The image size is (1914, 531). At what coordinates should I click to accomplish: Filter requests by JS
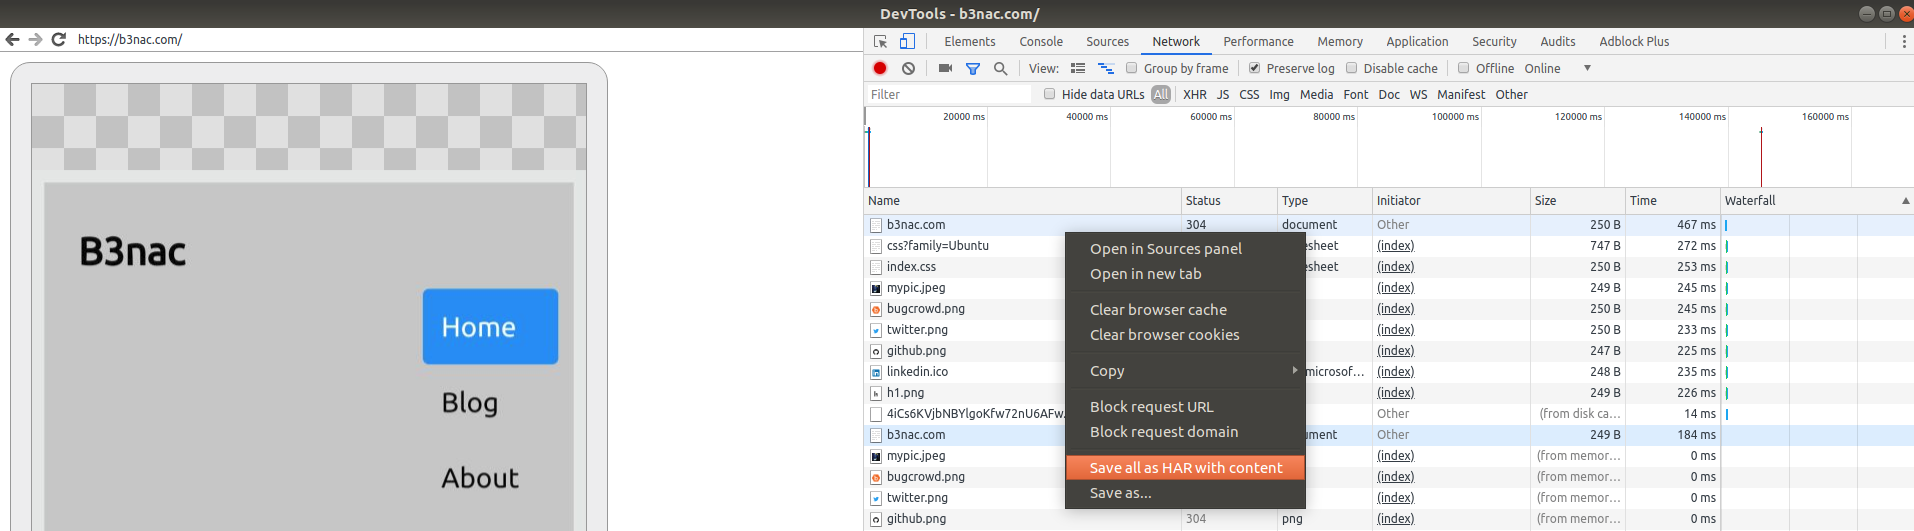1223,95
